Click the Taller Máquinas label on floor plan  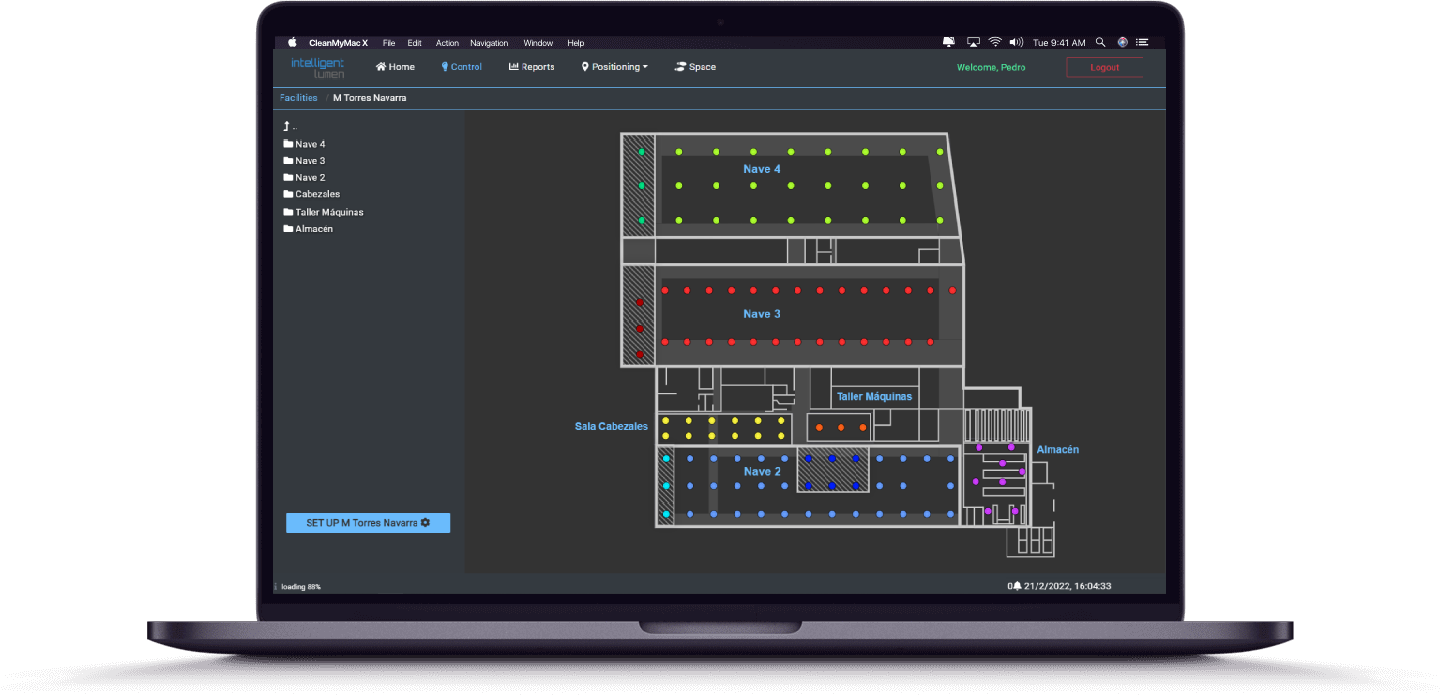click(x=875, y=397)
